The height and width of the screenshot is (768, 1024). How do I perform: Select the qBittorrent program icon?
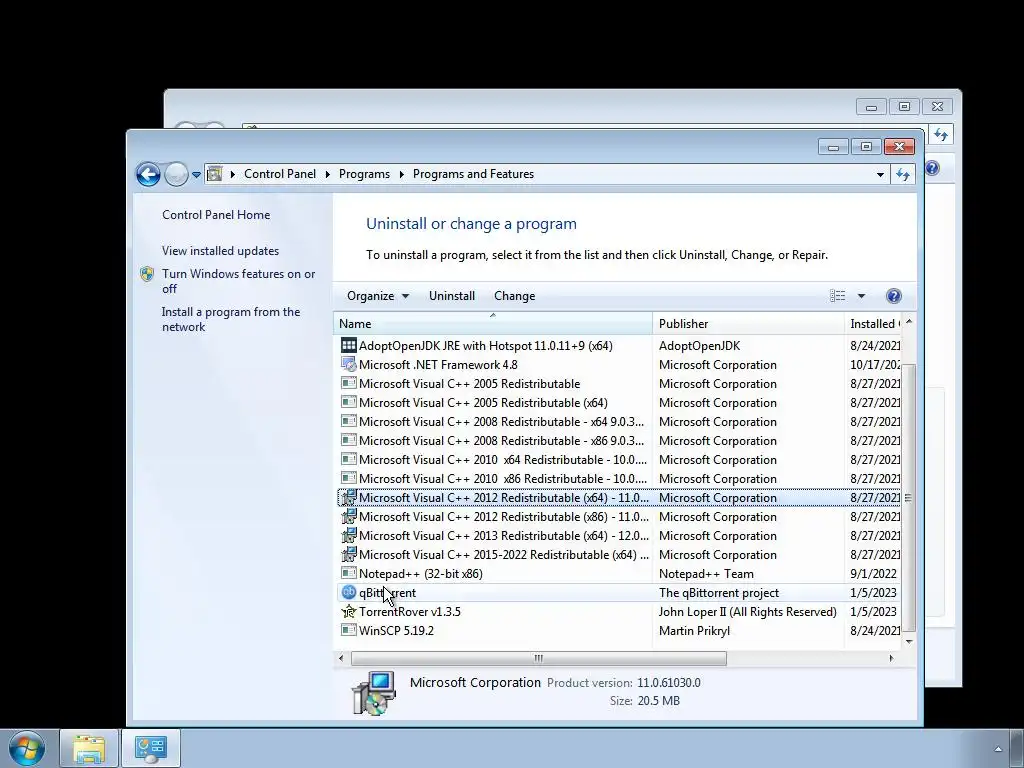[x=349, y=592]
